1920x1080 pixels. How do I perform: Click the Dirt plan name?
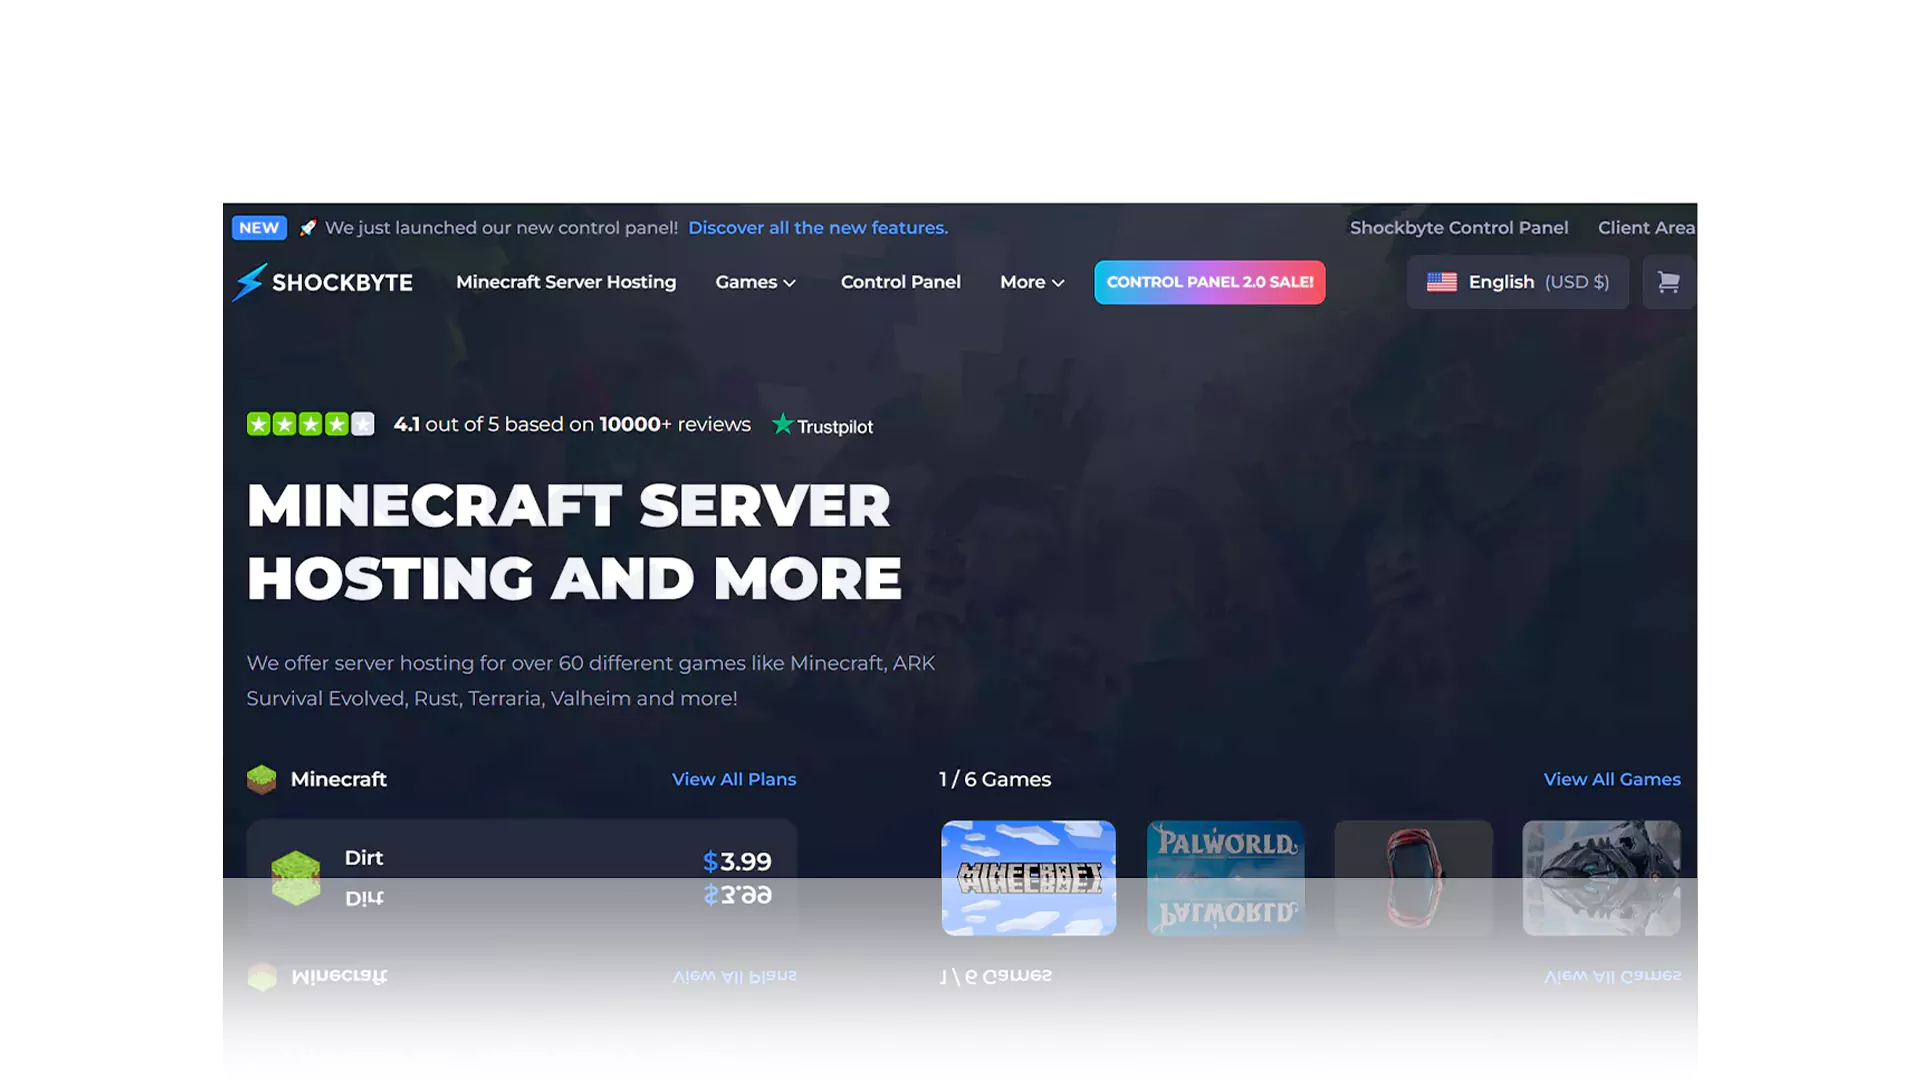364,858
